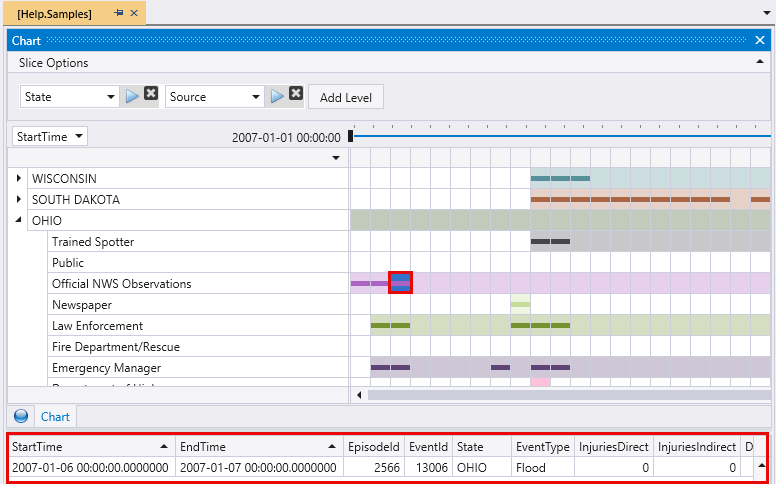
Task: Click the Add Level button
Action: (x=345, y=97)
